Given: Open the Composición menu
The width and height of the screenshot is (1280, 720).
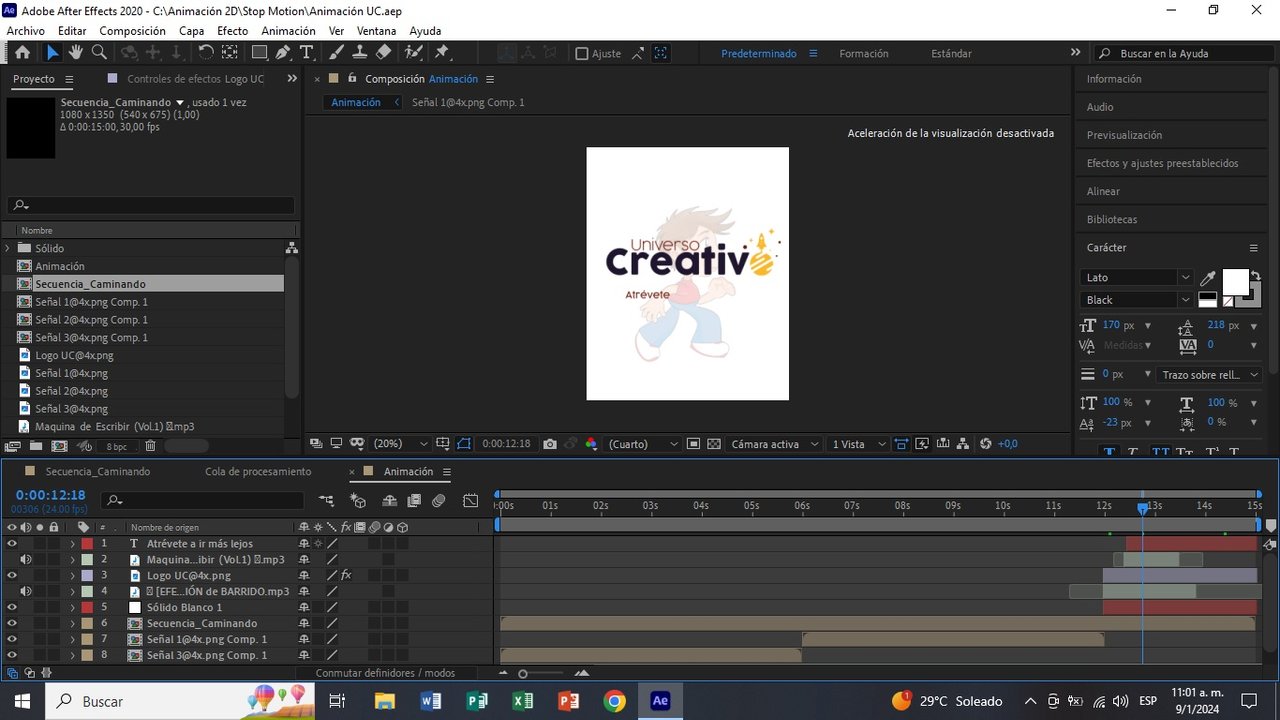Looking at the screenshot, I should pyautogui.click(x=133, y=31).
